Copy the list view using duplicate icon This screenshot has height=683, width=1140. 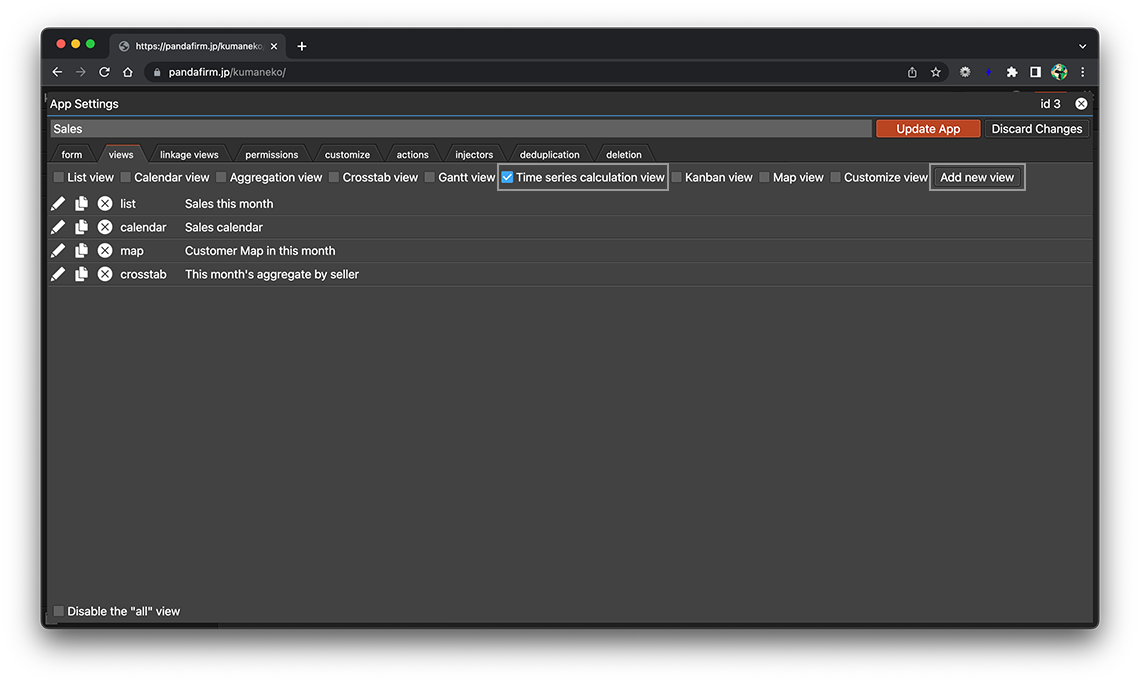click(81, 203)
